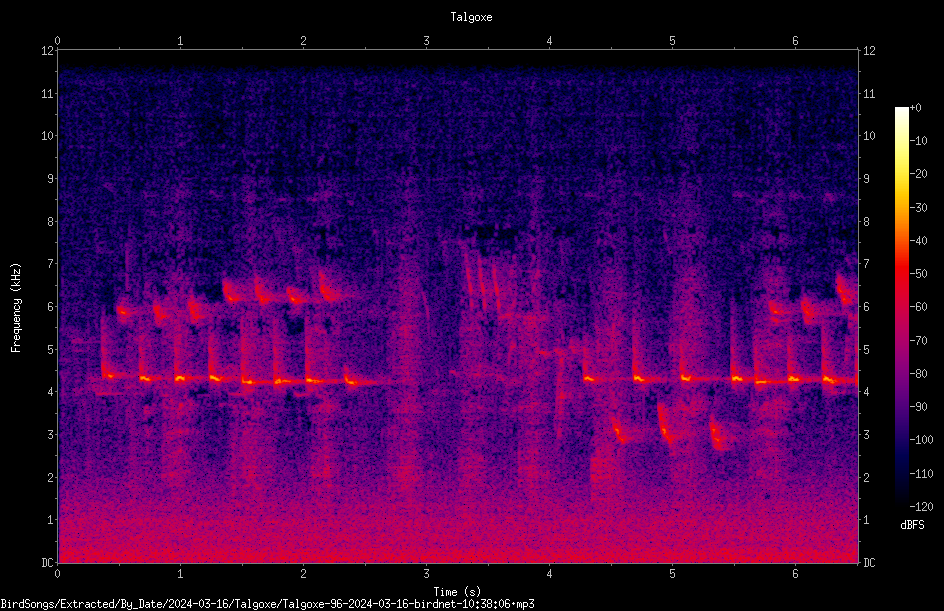Click the Talgoxe title above the spectrogram
944x611 pixels.
click(x=471, y=17)
